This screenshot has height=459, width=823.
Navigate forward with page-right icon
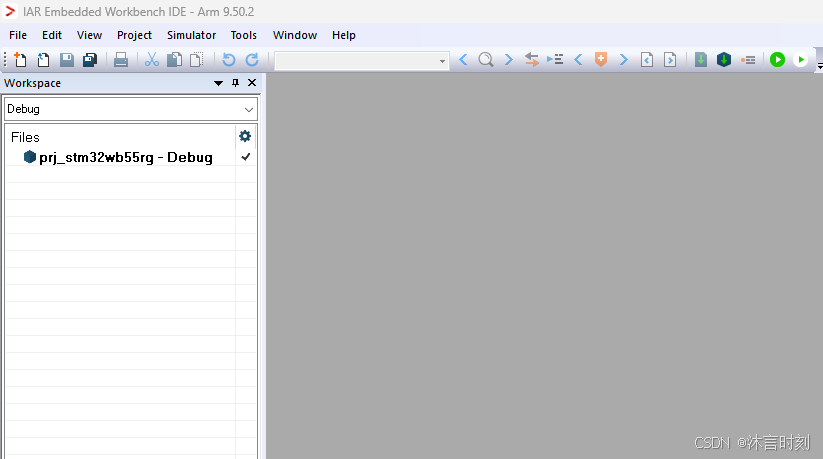tap(670, 60)
